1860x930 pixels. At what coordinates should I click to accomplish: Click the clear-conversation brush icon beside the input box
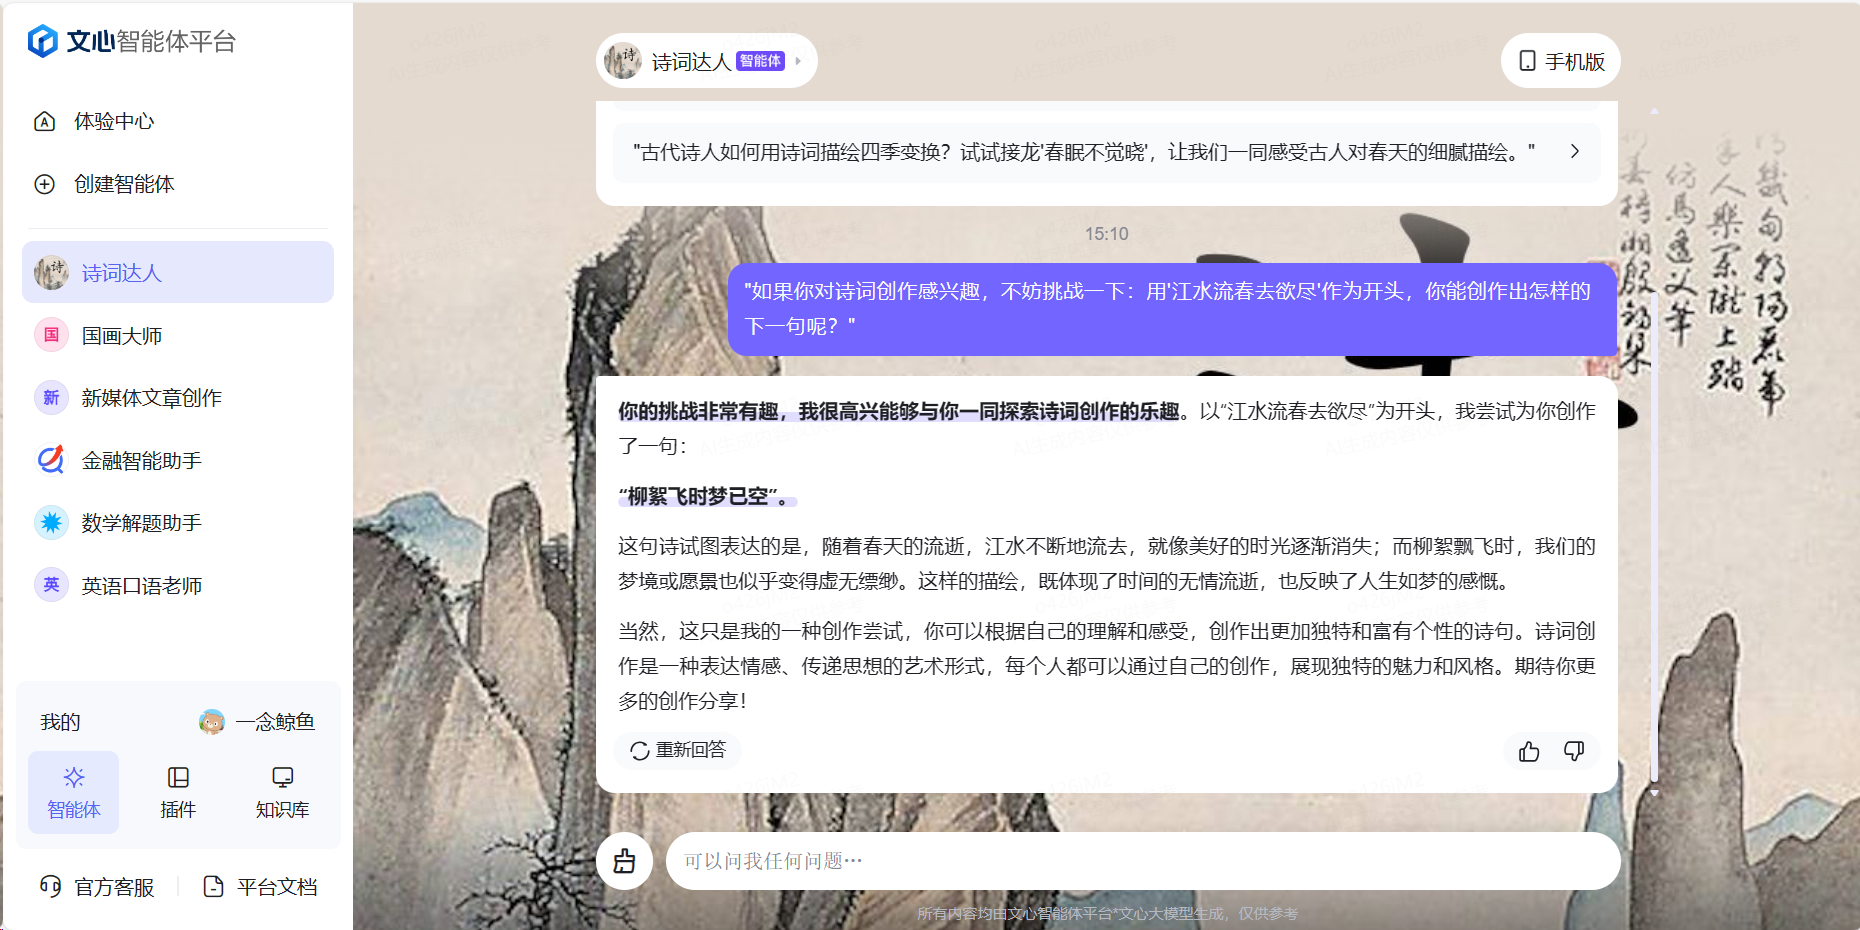[x=625, y=860]
